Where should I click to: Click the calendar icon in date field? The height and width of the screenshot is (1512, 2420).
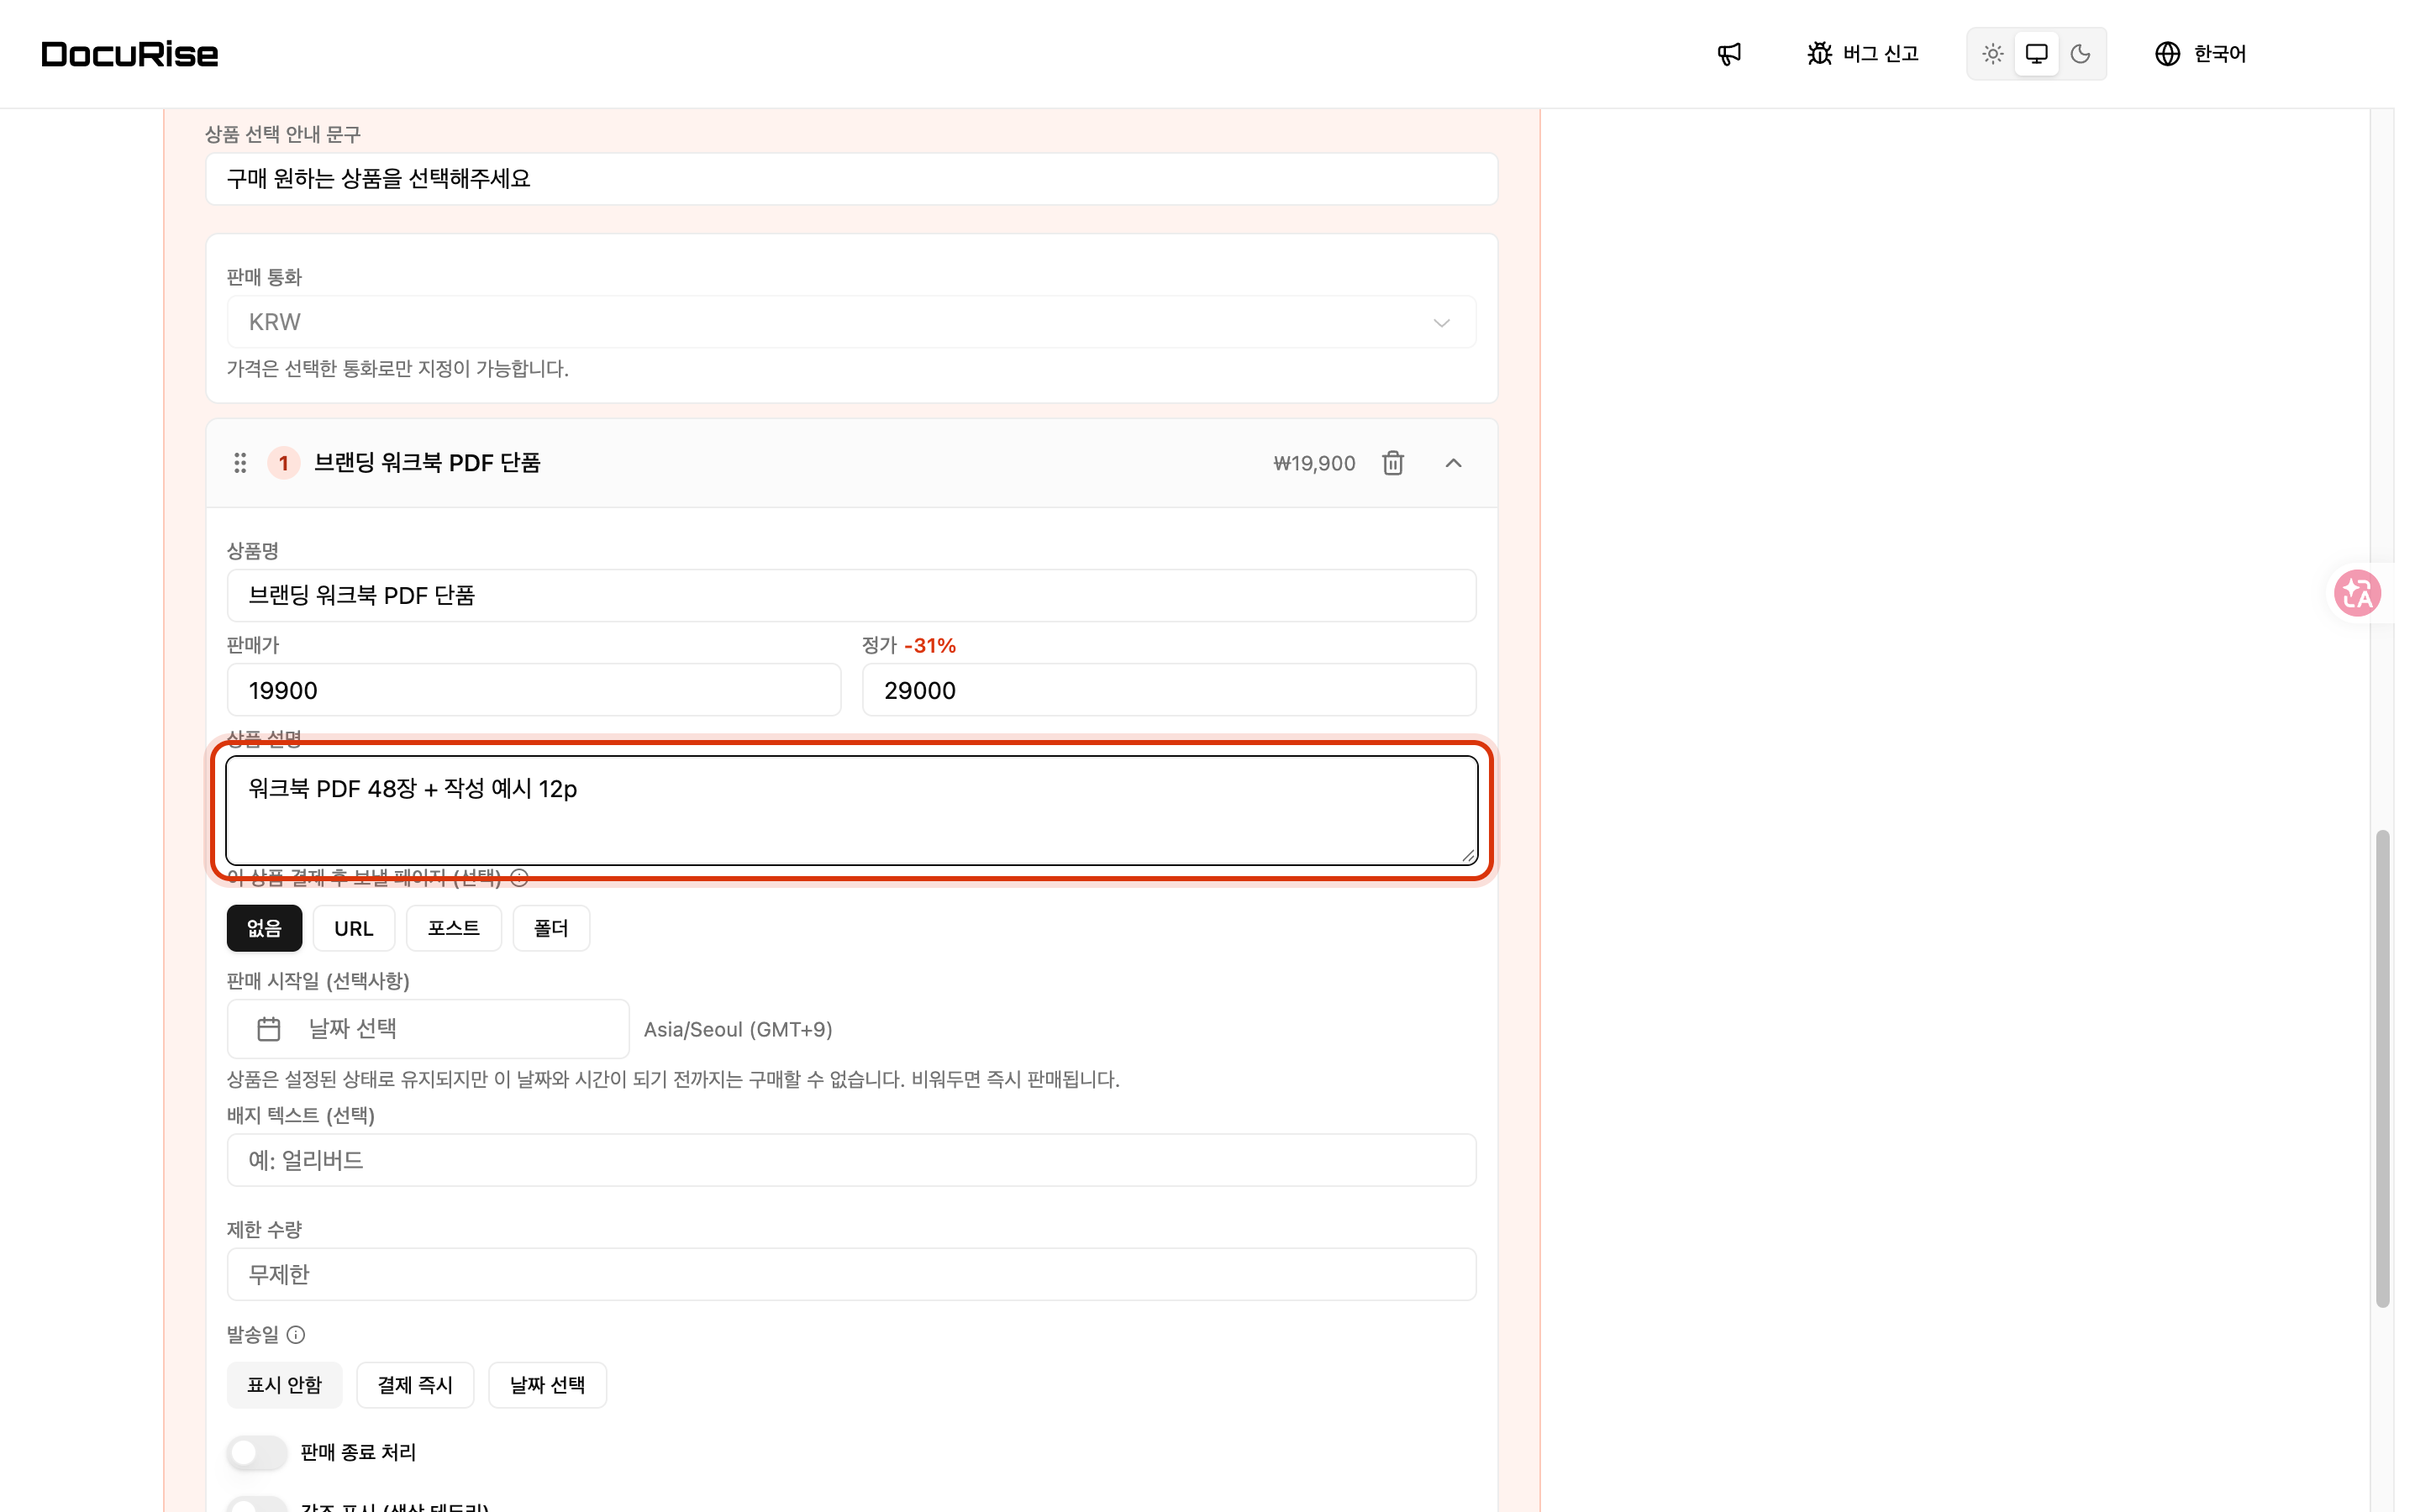(269, 1029)
